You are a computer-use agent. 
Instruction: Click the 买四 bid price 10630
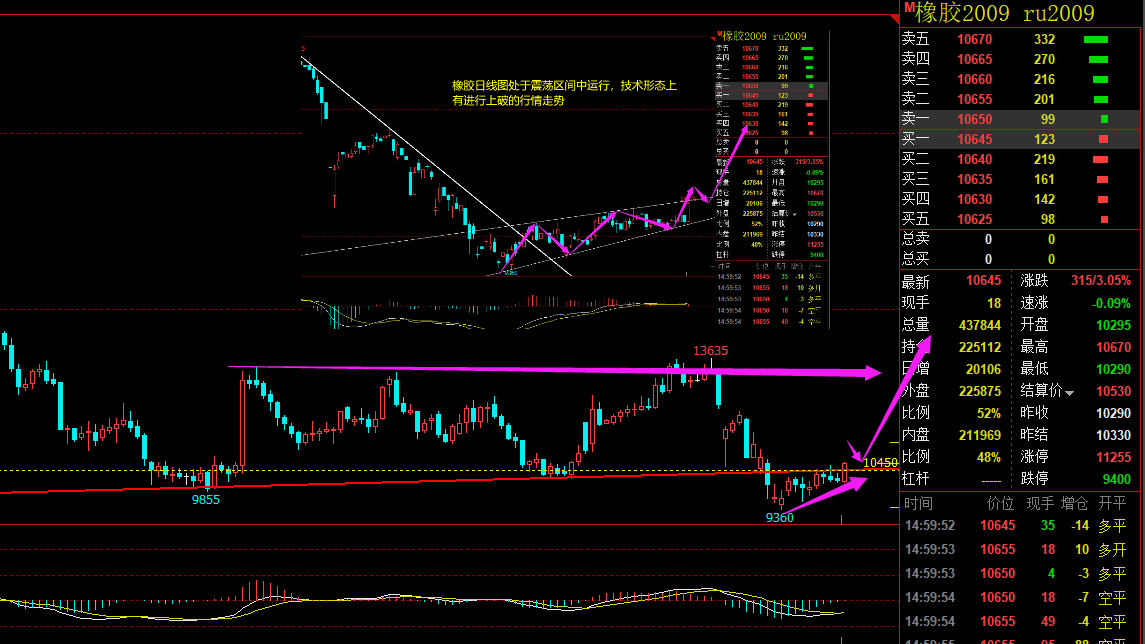pyautogui.click(x=974, y=199)
